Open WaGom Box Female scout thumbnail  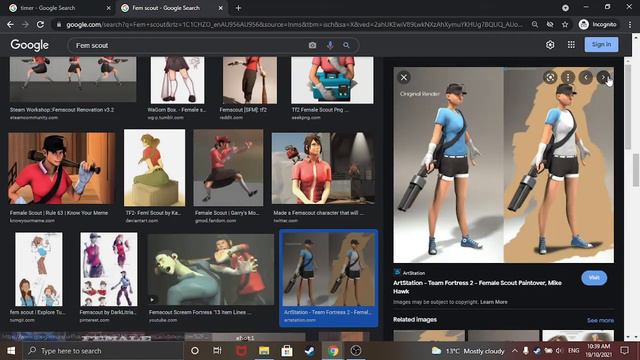[x=178, y=80]
